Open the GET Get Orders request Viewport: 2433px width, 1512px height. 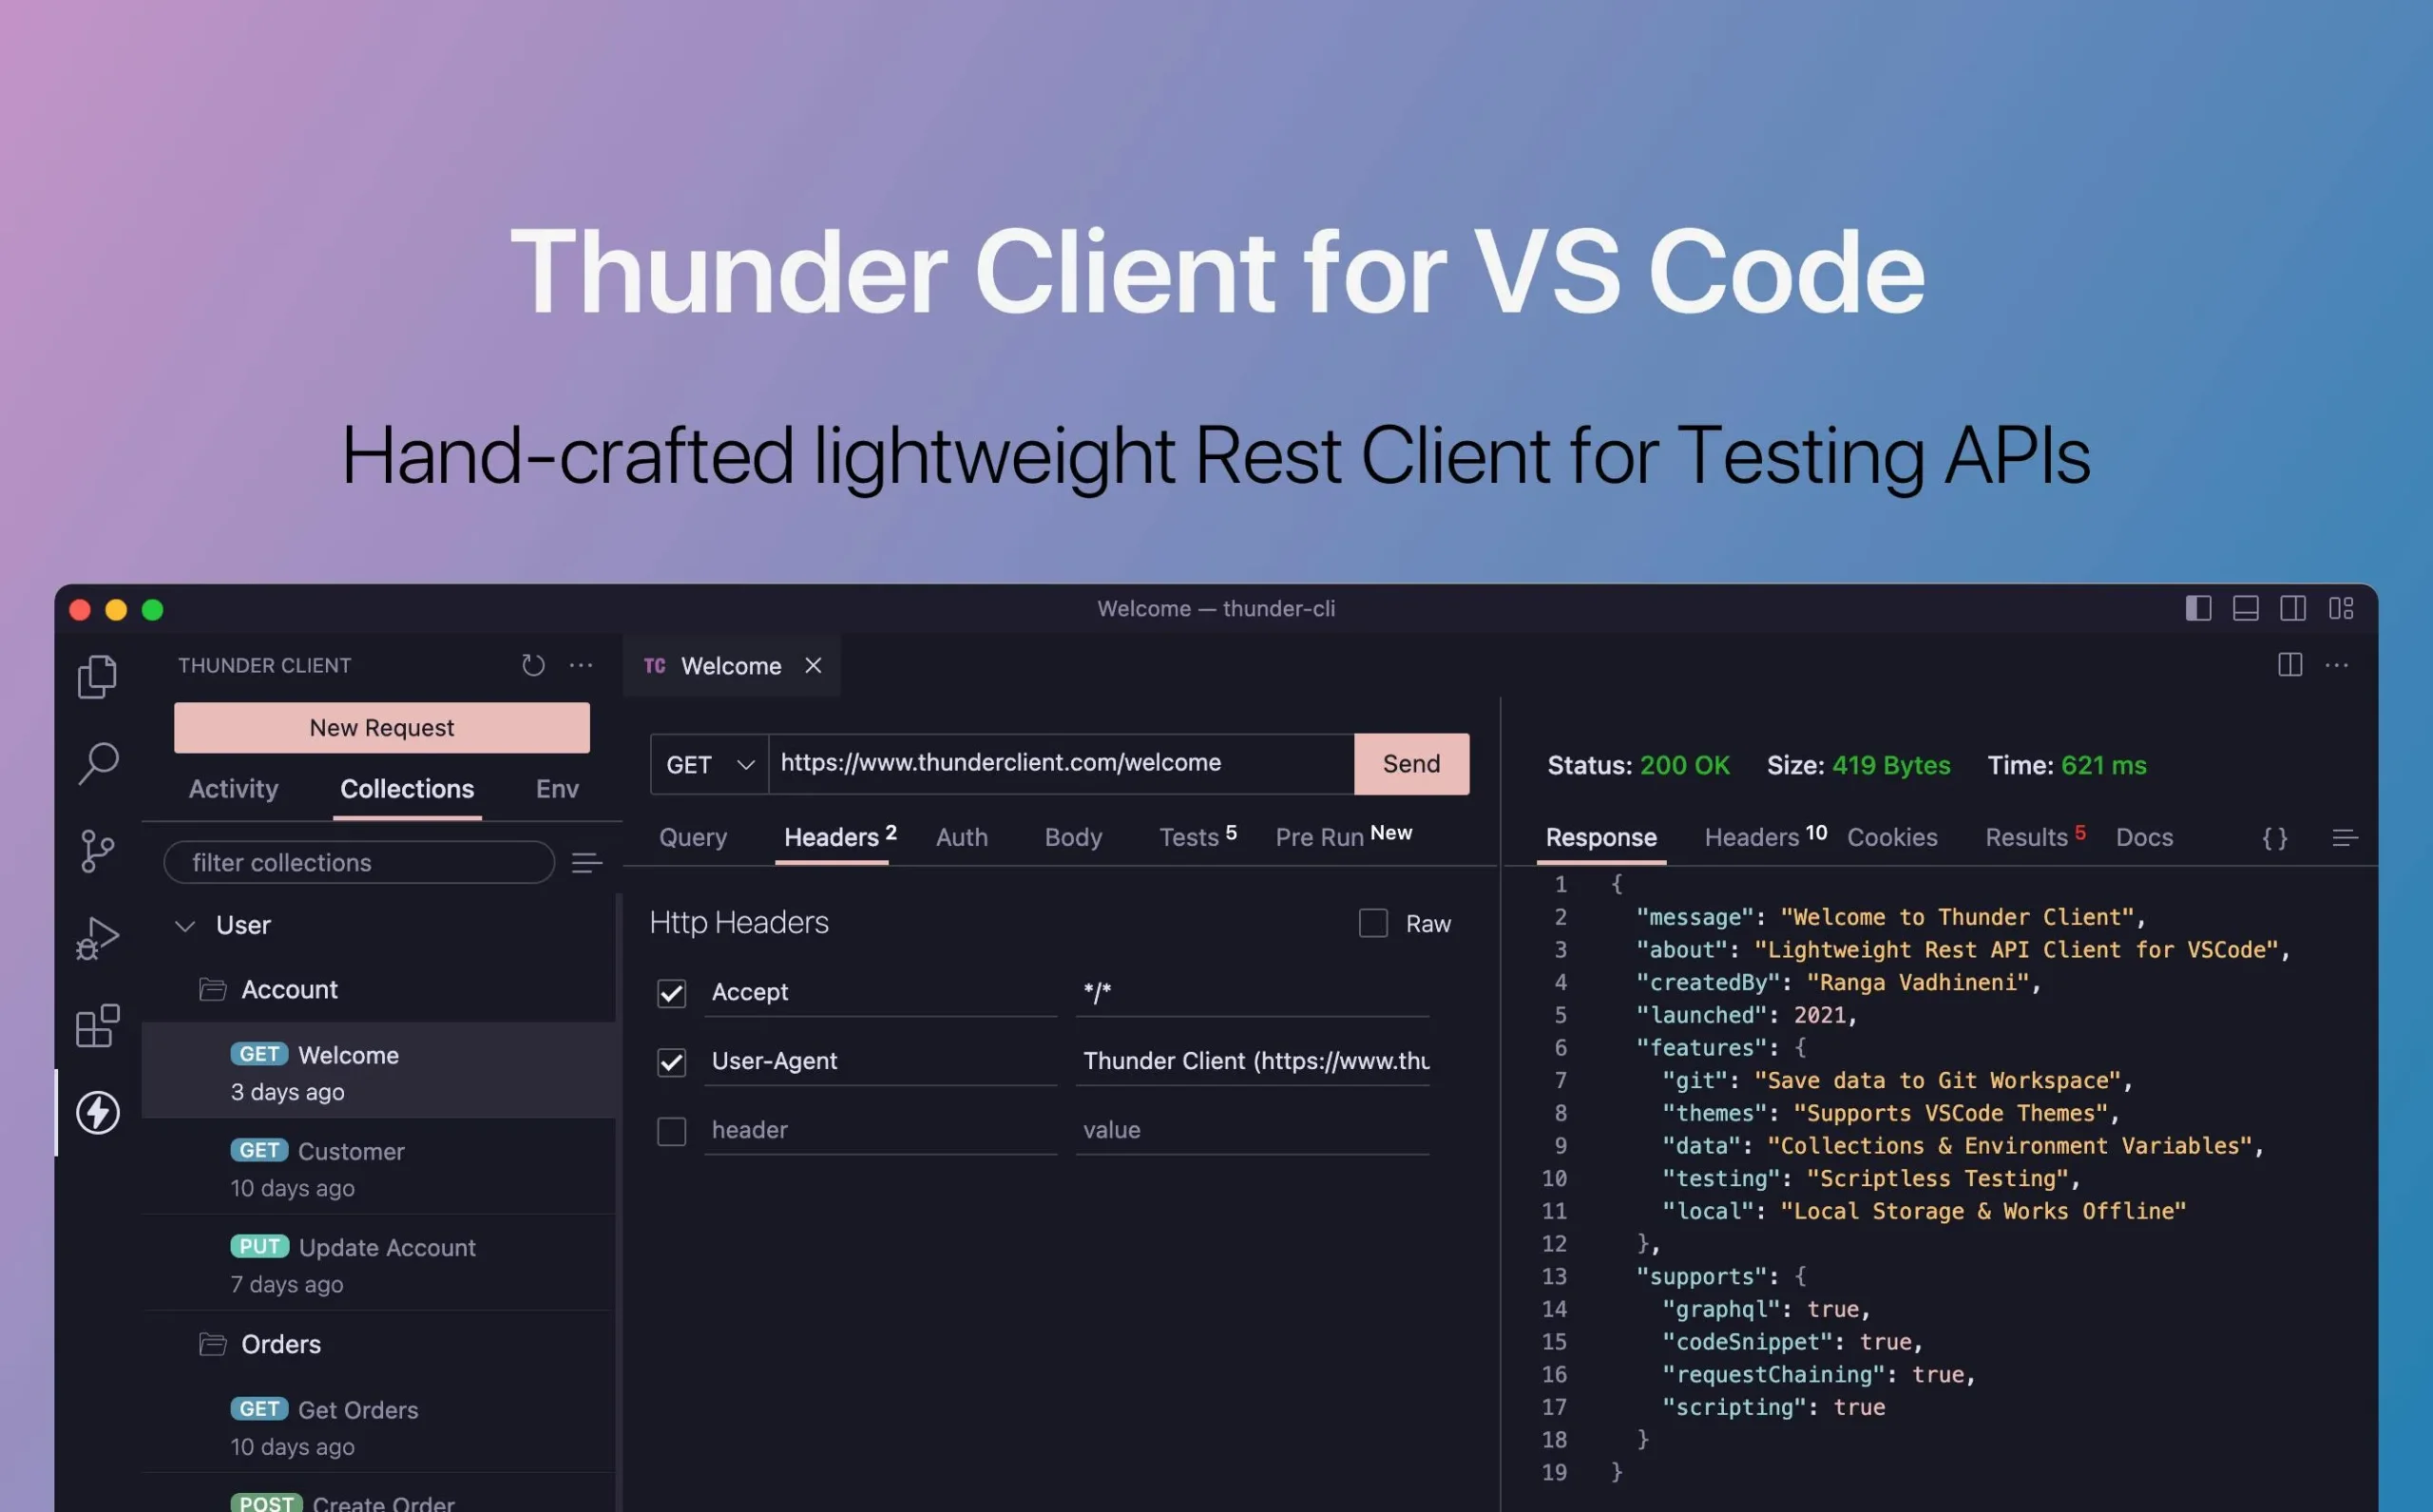[x=378, y=1426]
